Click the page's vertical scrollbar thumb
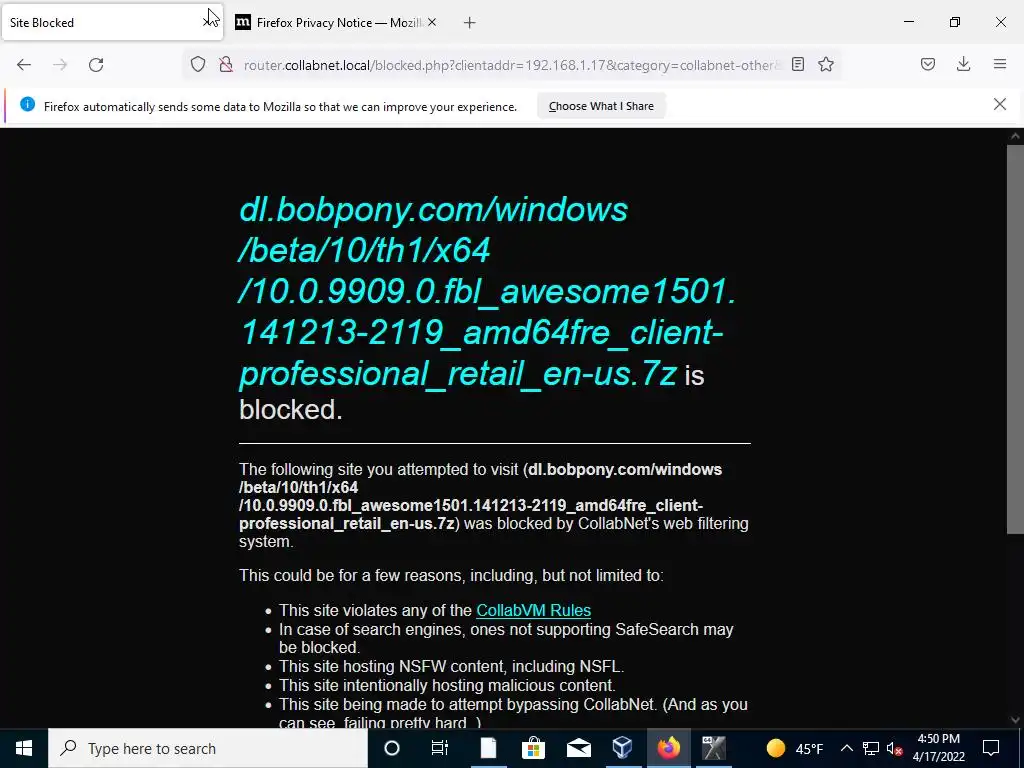The width and height of the screenshot is (1024, 768). (1015, 340)
